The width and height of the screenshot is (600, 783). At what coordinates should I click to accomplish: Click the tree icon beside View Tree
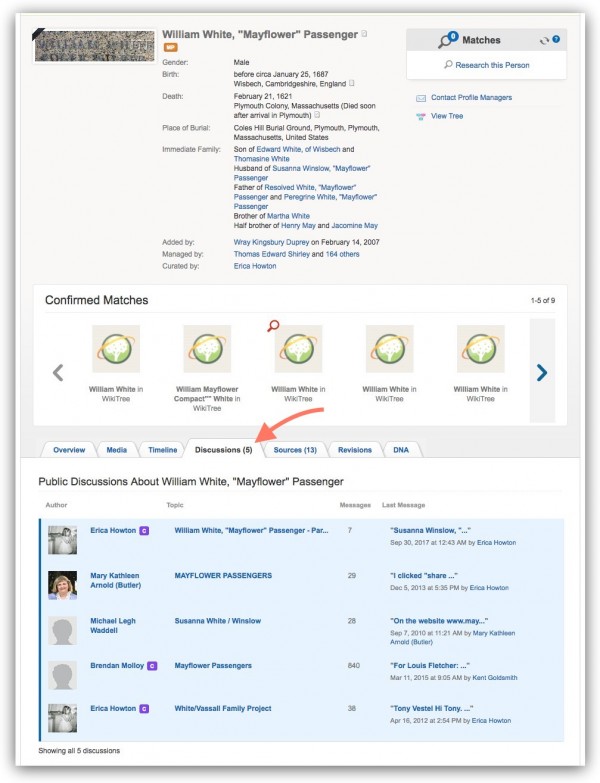421,116
